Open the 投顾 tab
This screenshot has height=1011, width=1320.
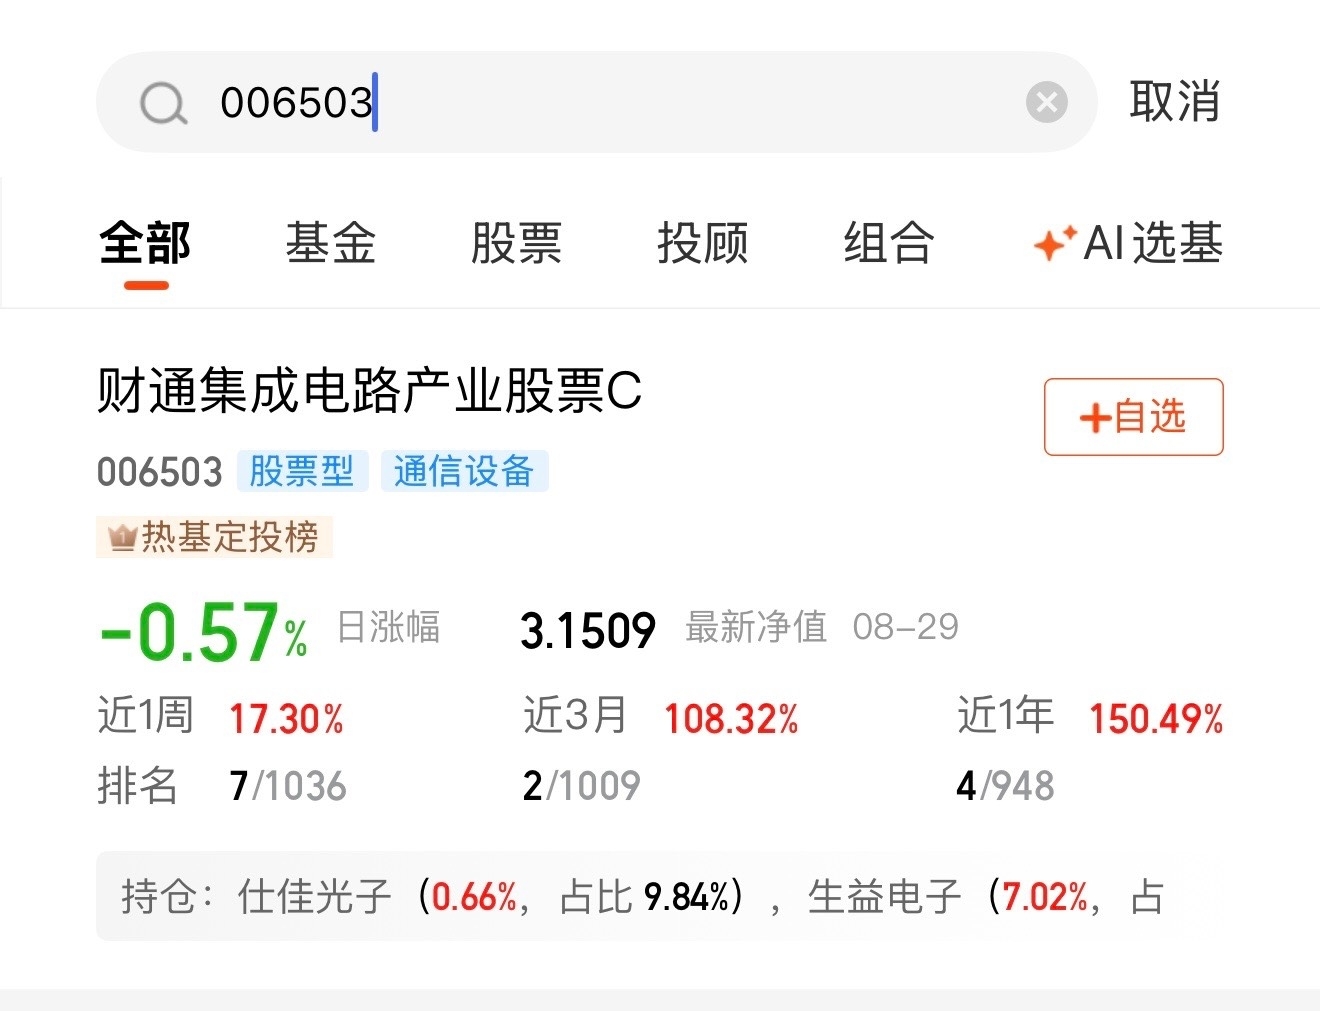click(703, 243)
